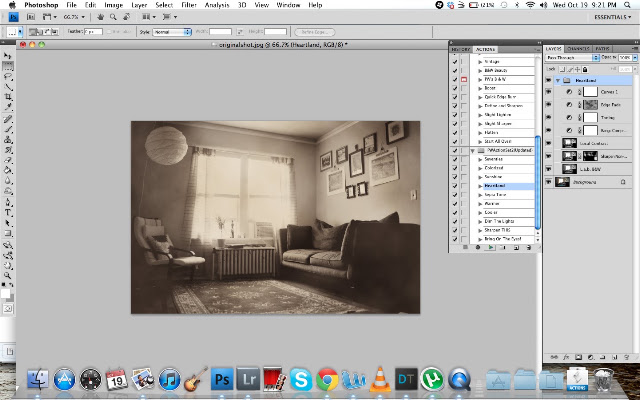Viewport: 640px width, 400px height.
Task: Collapse the Heartland layer group
Action: 558,80
